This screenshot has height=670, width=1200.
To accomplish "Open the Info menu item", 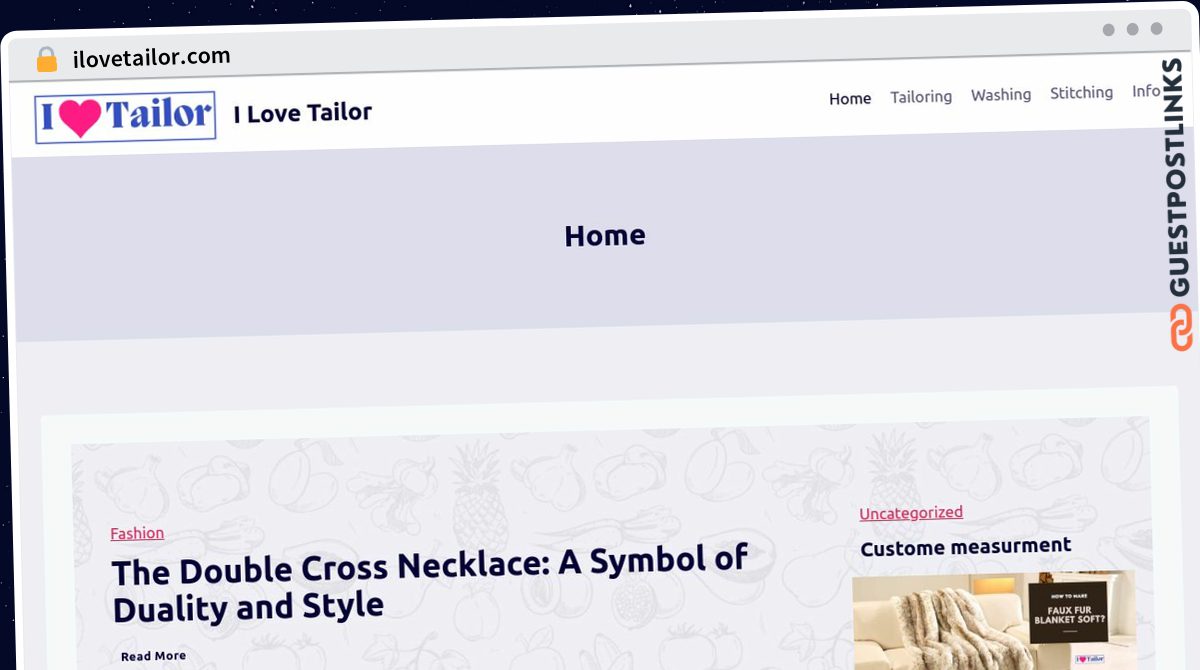I will (x=1146, y=91).
